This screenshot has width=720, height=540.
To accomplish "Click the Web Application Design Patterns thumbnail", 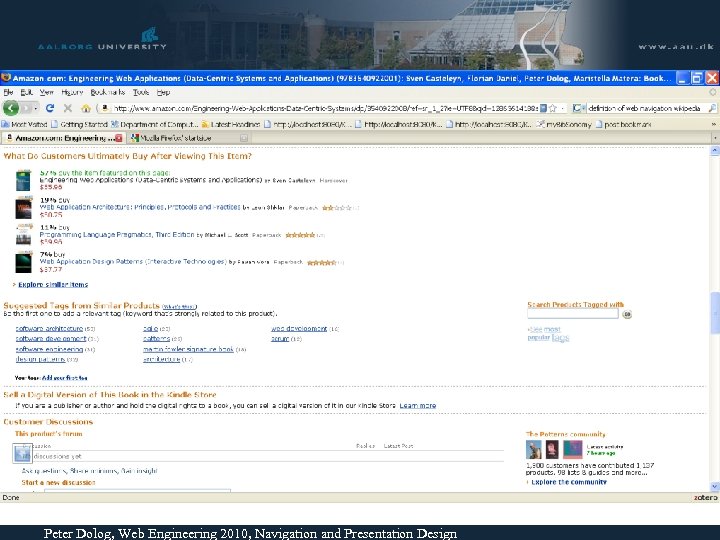I will 24,262.
